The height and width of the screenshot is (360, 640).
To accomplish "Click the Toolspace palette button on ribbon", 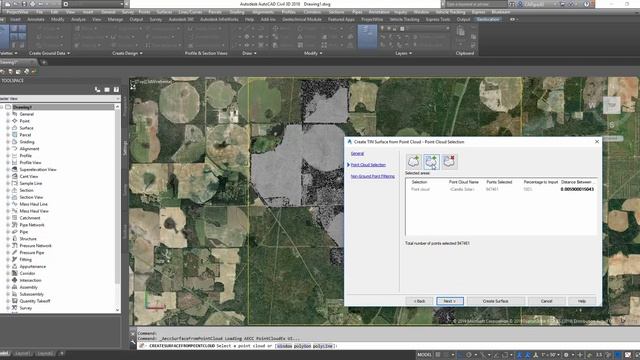I will pyautogui.click(x=4, y=36).
